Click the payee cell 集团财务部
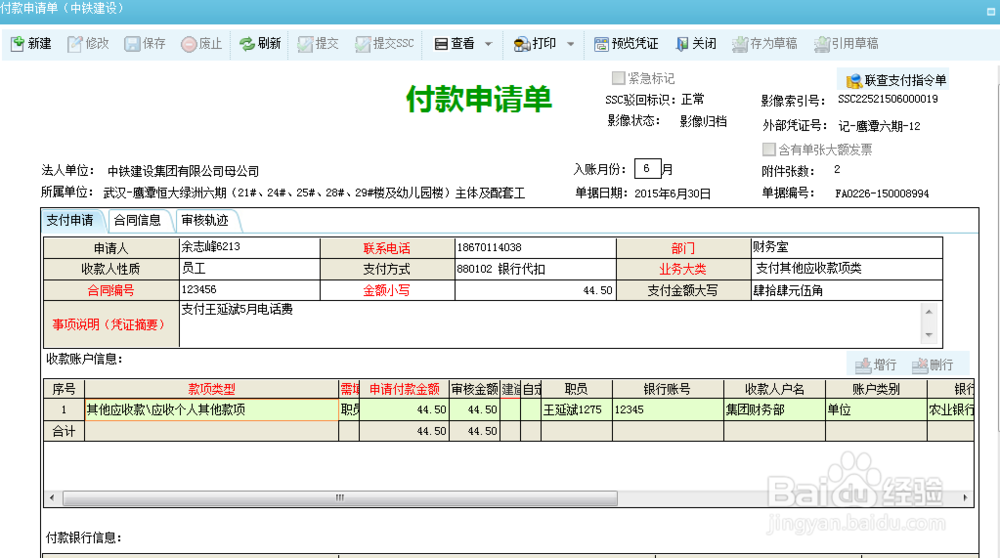Image resolution: width=1000 pixels, height=558 pixels. coord(774,409)
